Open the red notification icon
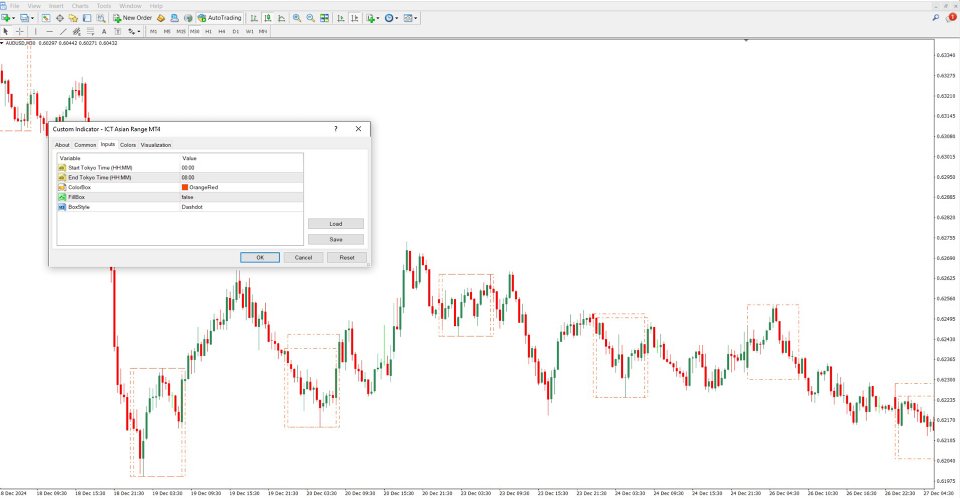This screenshot has width=960, height=498. (952, 17)
